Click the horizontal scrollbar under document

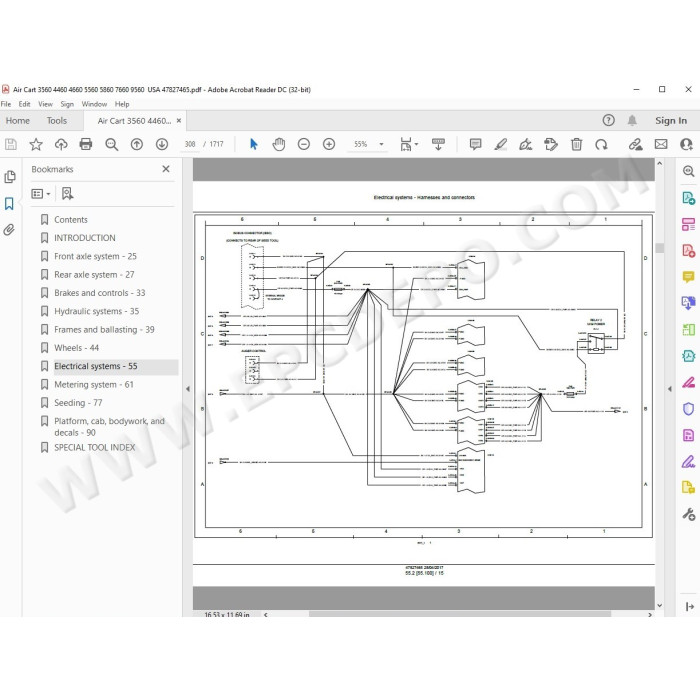(460, 614)
